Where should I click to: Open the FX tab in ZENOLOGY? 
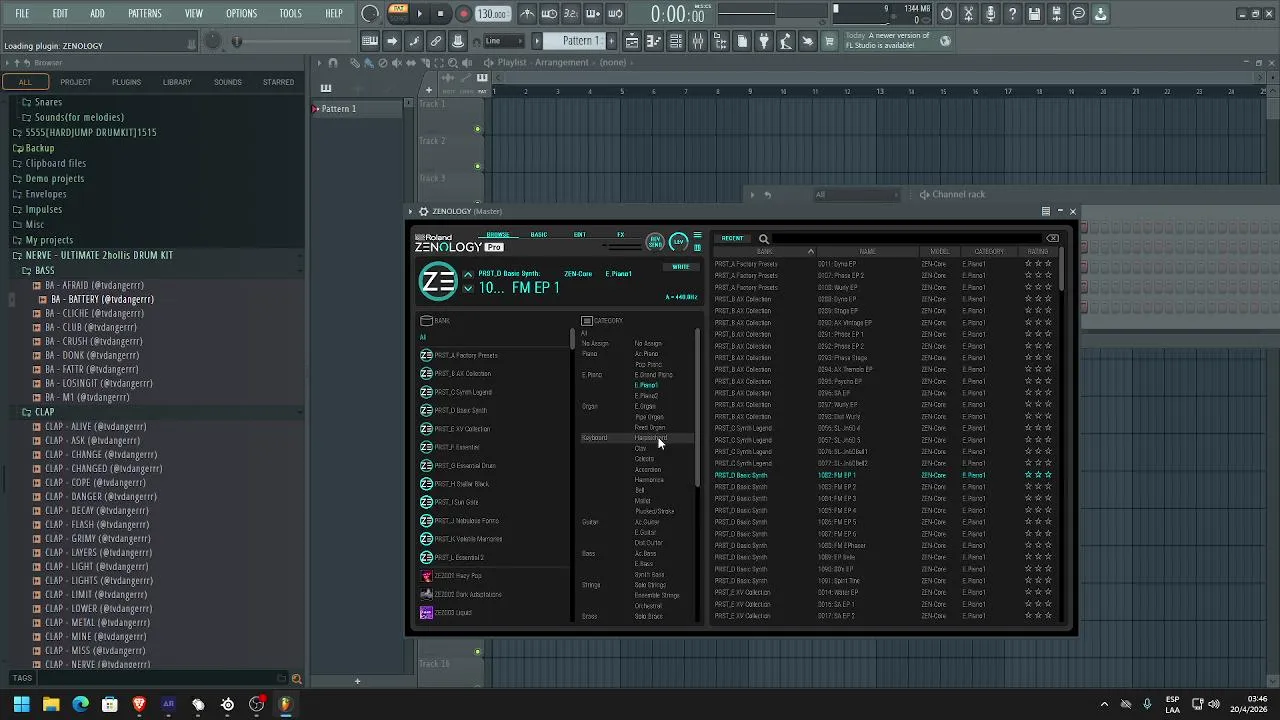click(621, 235)
